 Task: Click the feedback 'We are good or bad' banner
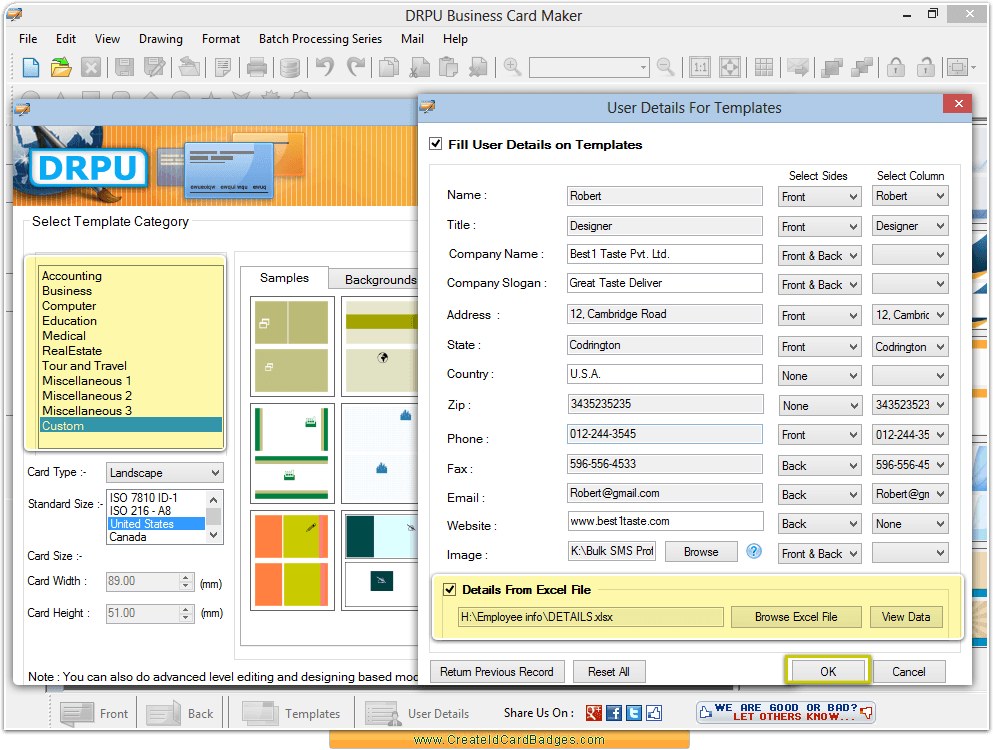[785, 712]
